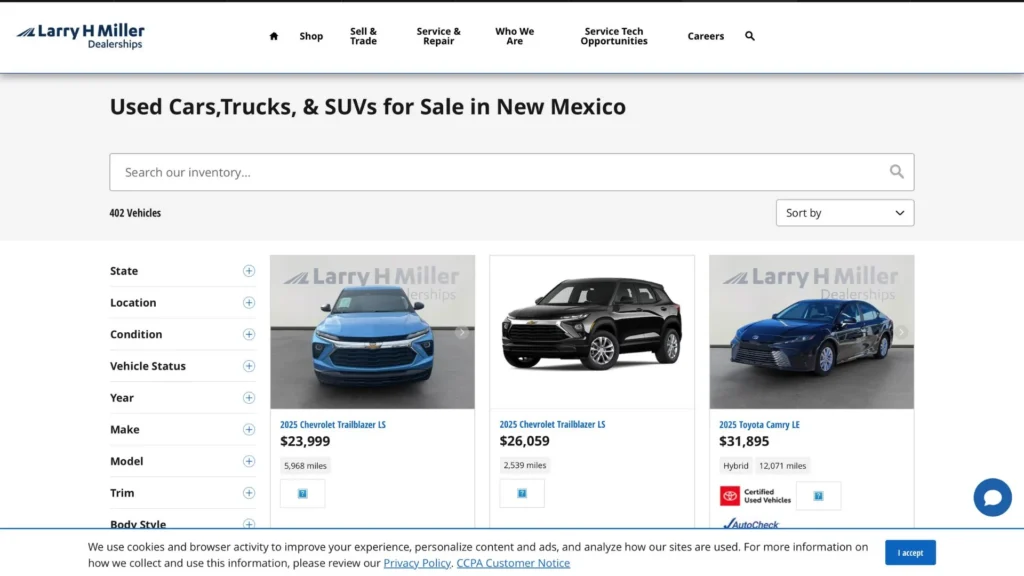Open 2025 Chevrolet Trailblazer LS $26,059 listing title
The width and height of the screenshot is (1024, 576).
552,424
